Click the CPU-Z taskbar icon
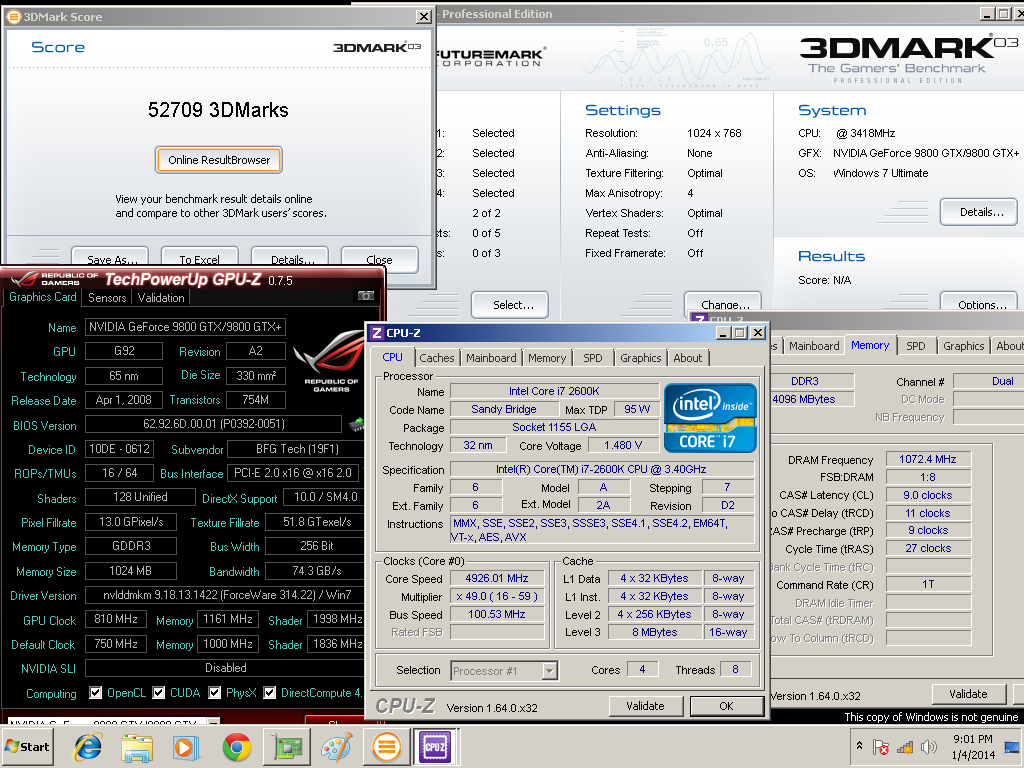Screen dimensions: 1024x768 pos(435,747)
